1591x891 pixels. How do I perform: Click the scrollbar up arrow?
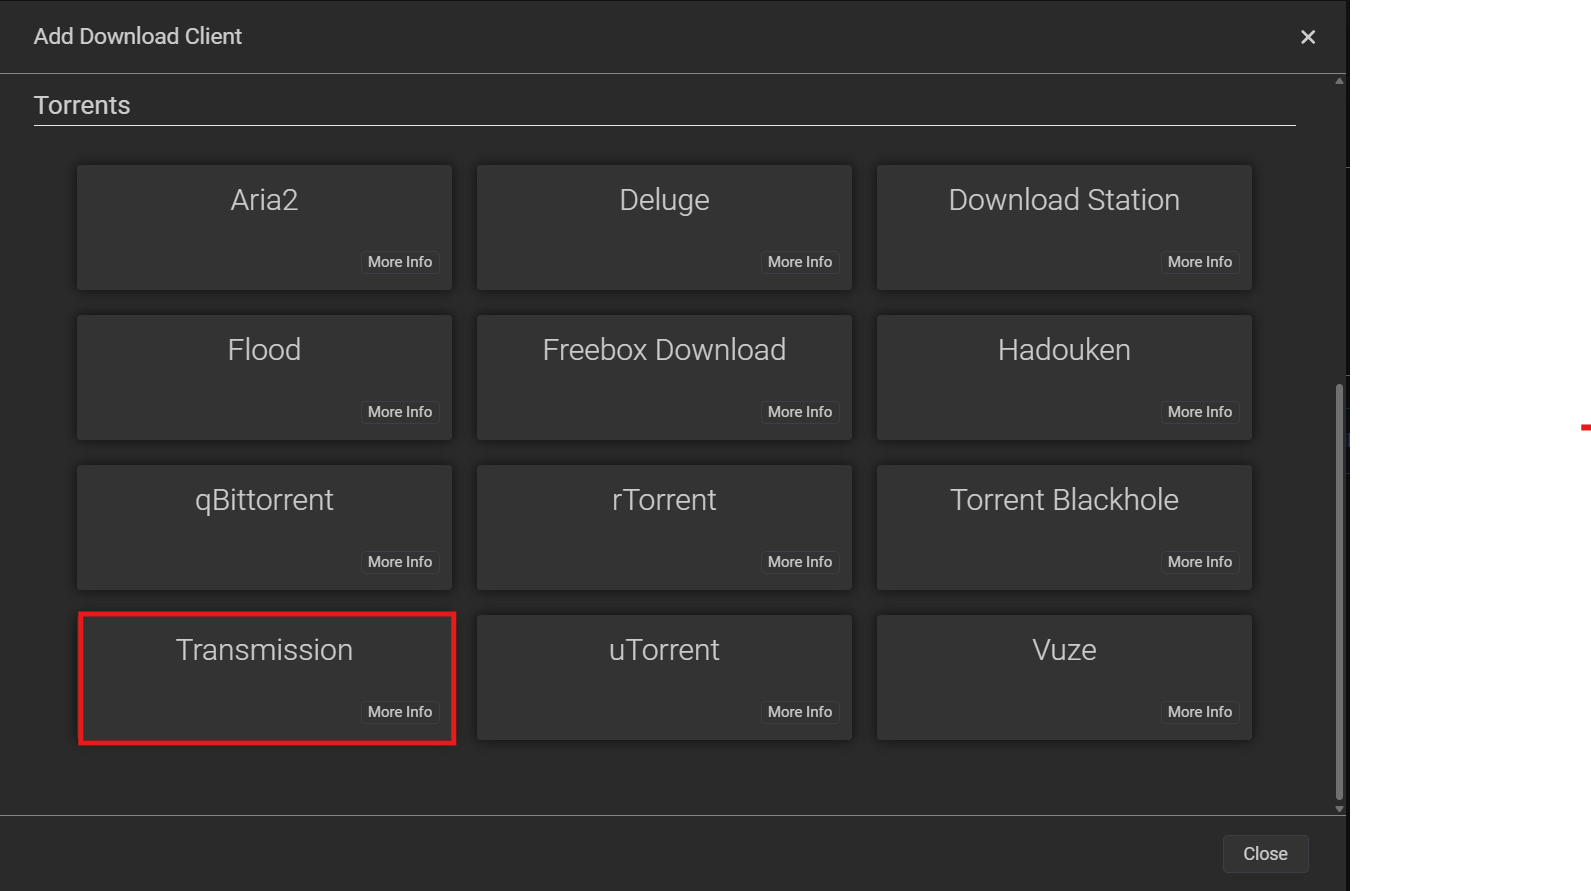(x=1339, y=81)
